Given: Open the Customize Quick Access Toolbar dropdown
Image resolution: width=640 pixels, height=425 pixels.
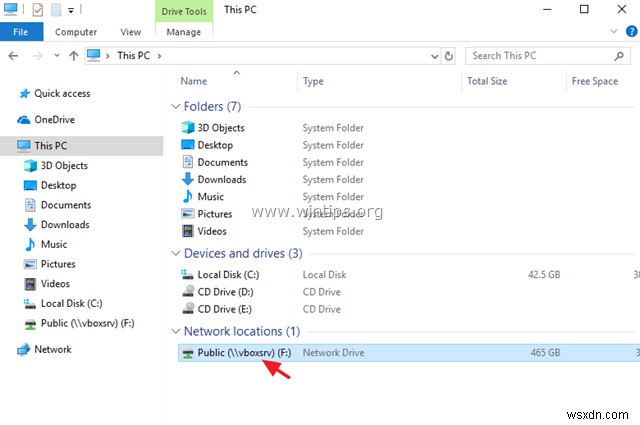Looking at the screenshot, I should point(71,10).
